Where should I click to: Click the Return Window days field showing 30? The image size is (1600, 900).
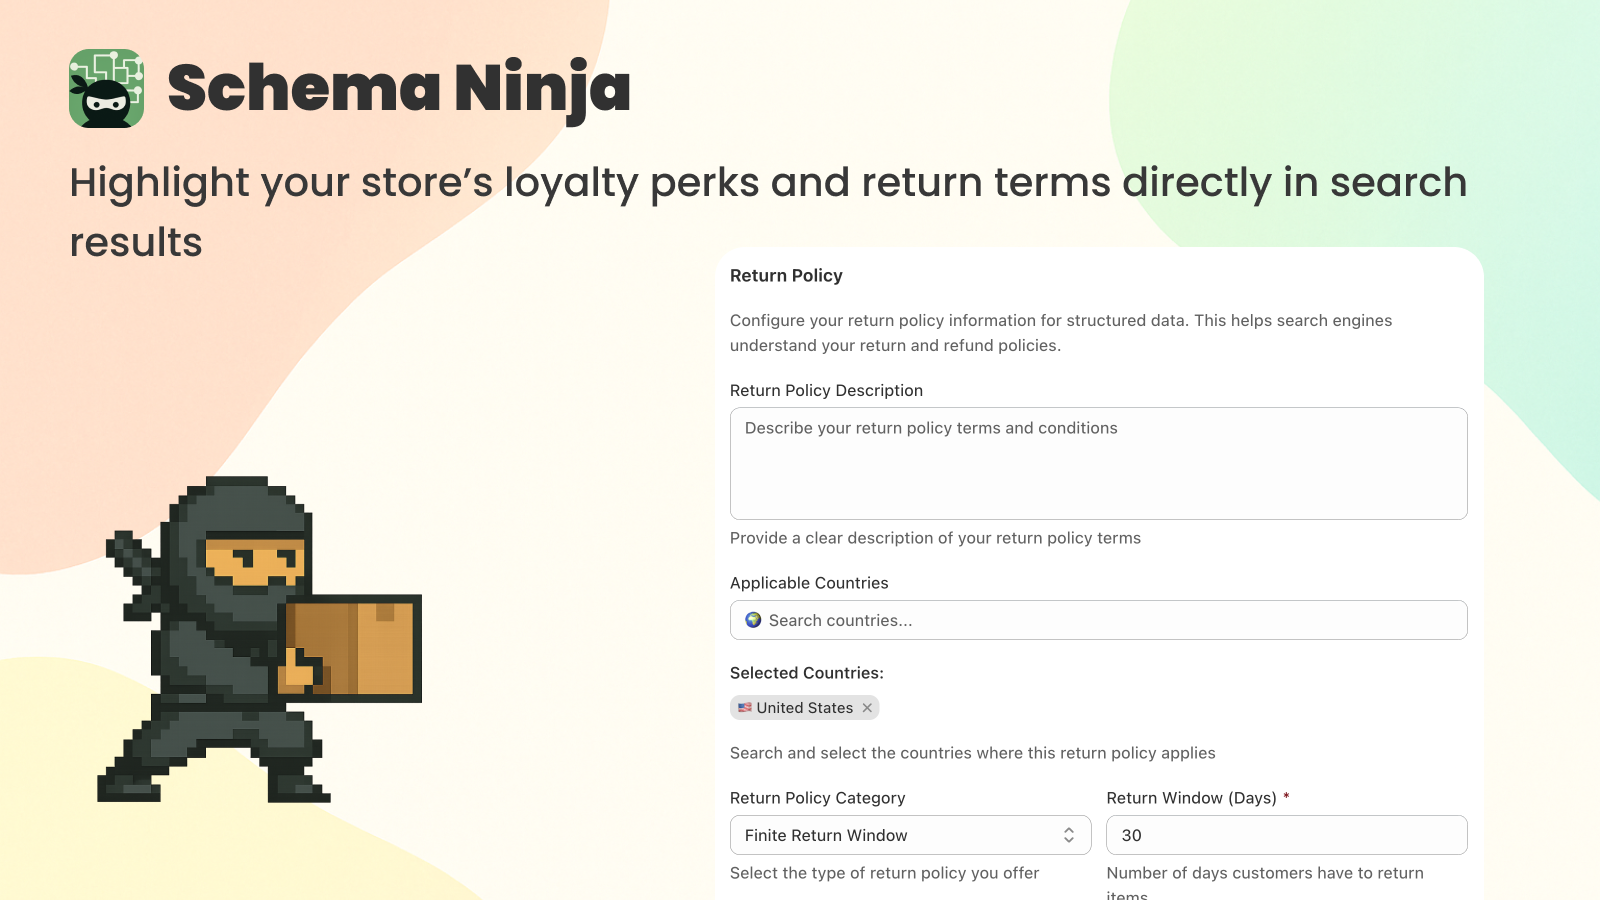coord(1286,834)
